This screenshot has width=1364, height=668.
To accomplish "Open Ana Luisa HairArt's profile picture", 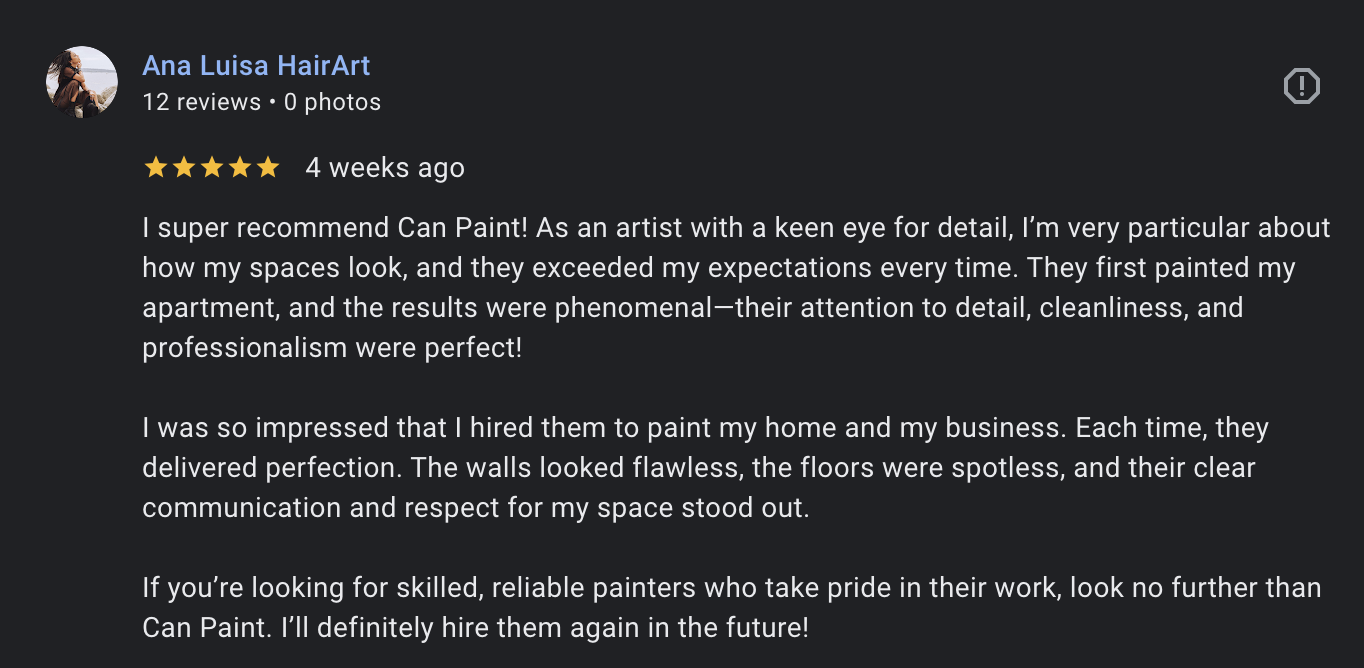I will pos(82,82).
